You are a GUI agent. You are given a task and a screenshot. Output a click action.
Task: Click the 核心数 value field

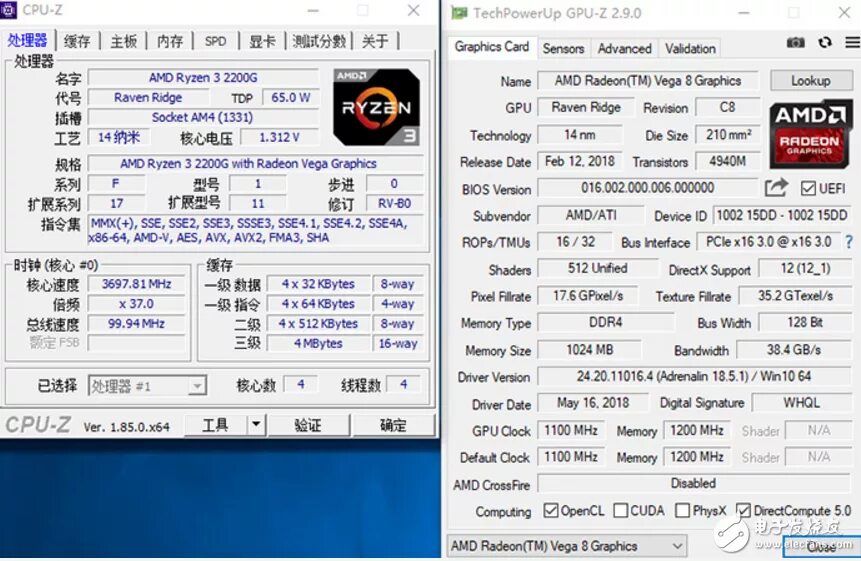click(300, 384)
